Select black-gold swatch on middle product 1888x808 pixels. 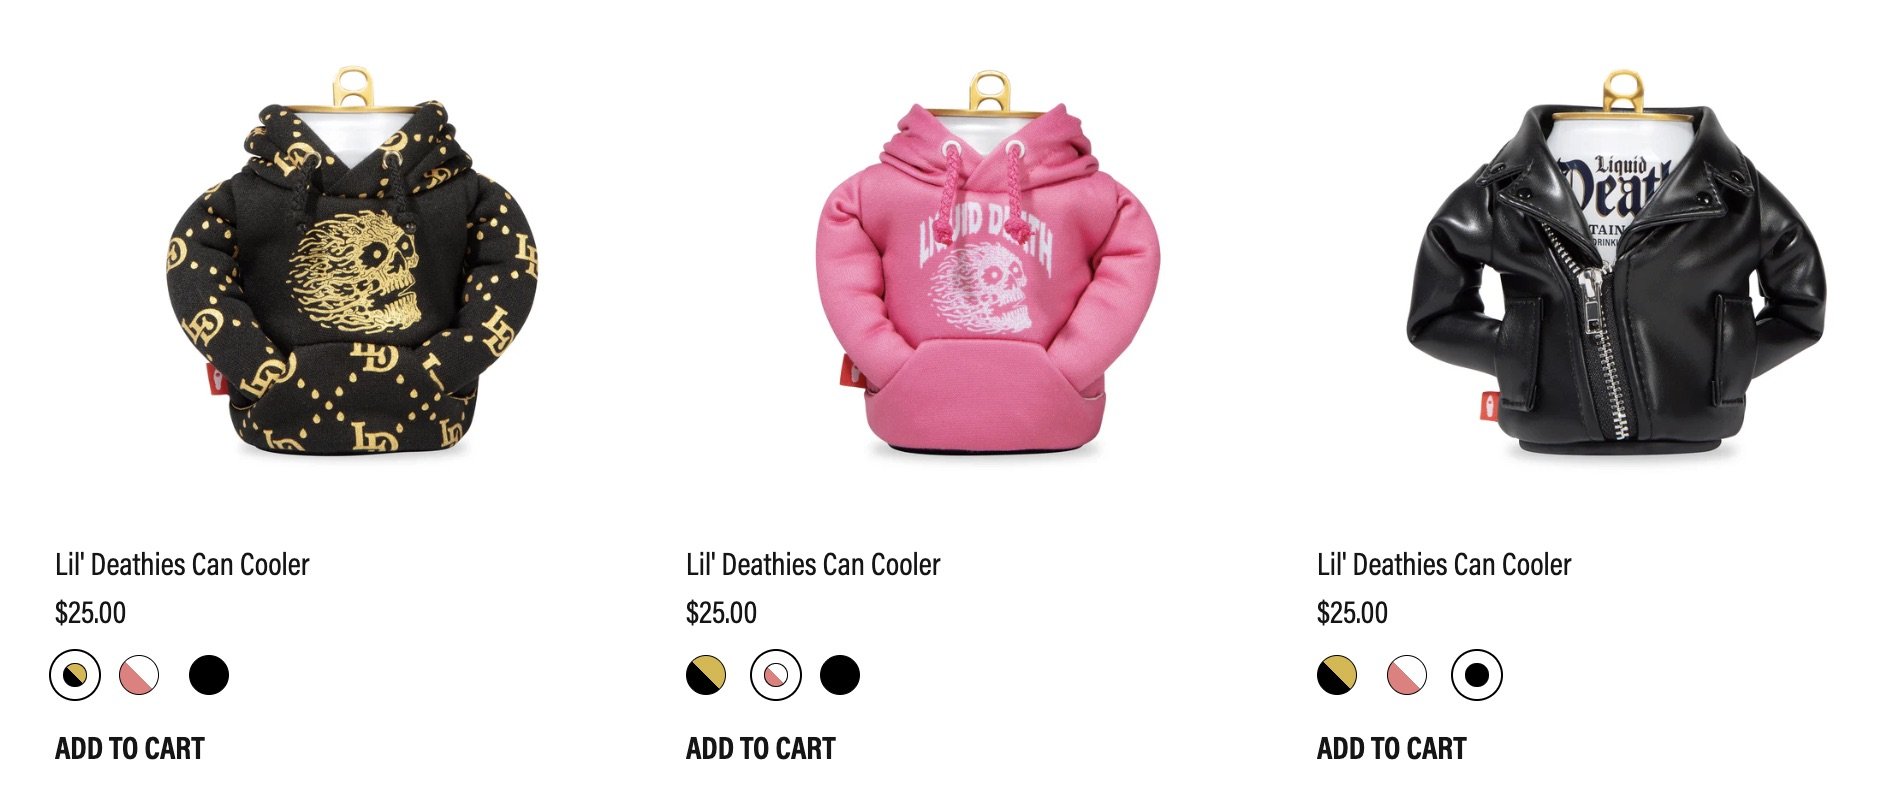click(x=706, y=675)
